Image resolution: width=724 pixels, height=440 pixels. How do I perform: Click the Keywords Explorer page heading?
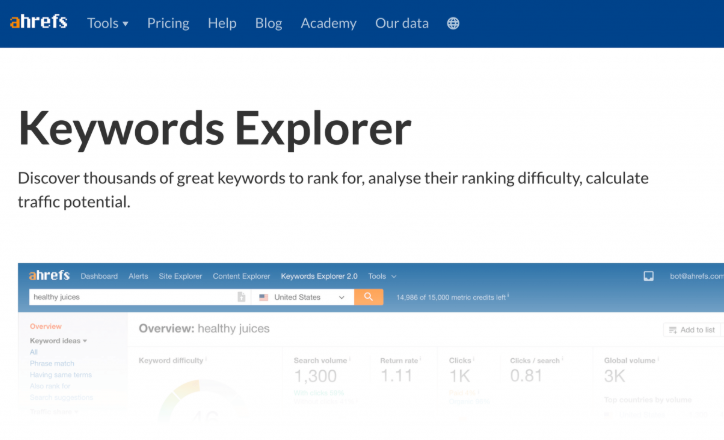pyautogui.click(x=215, y=129)
